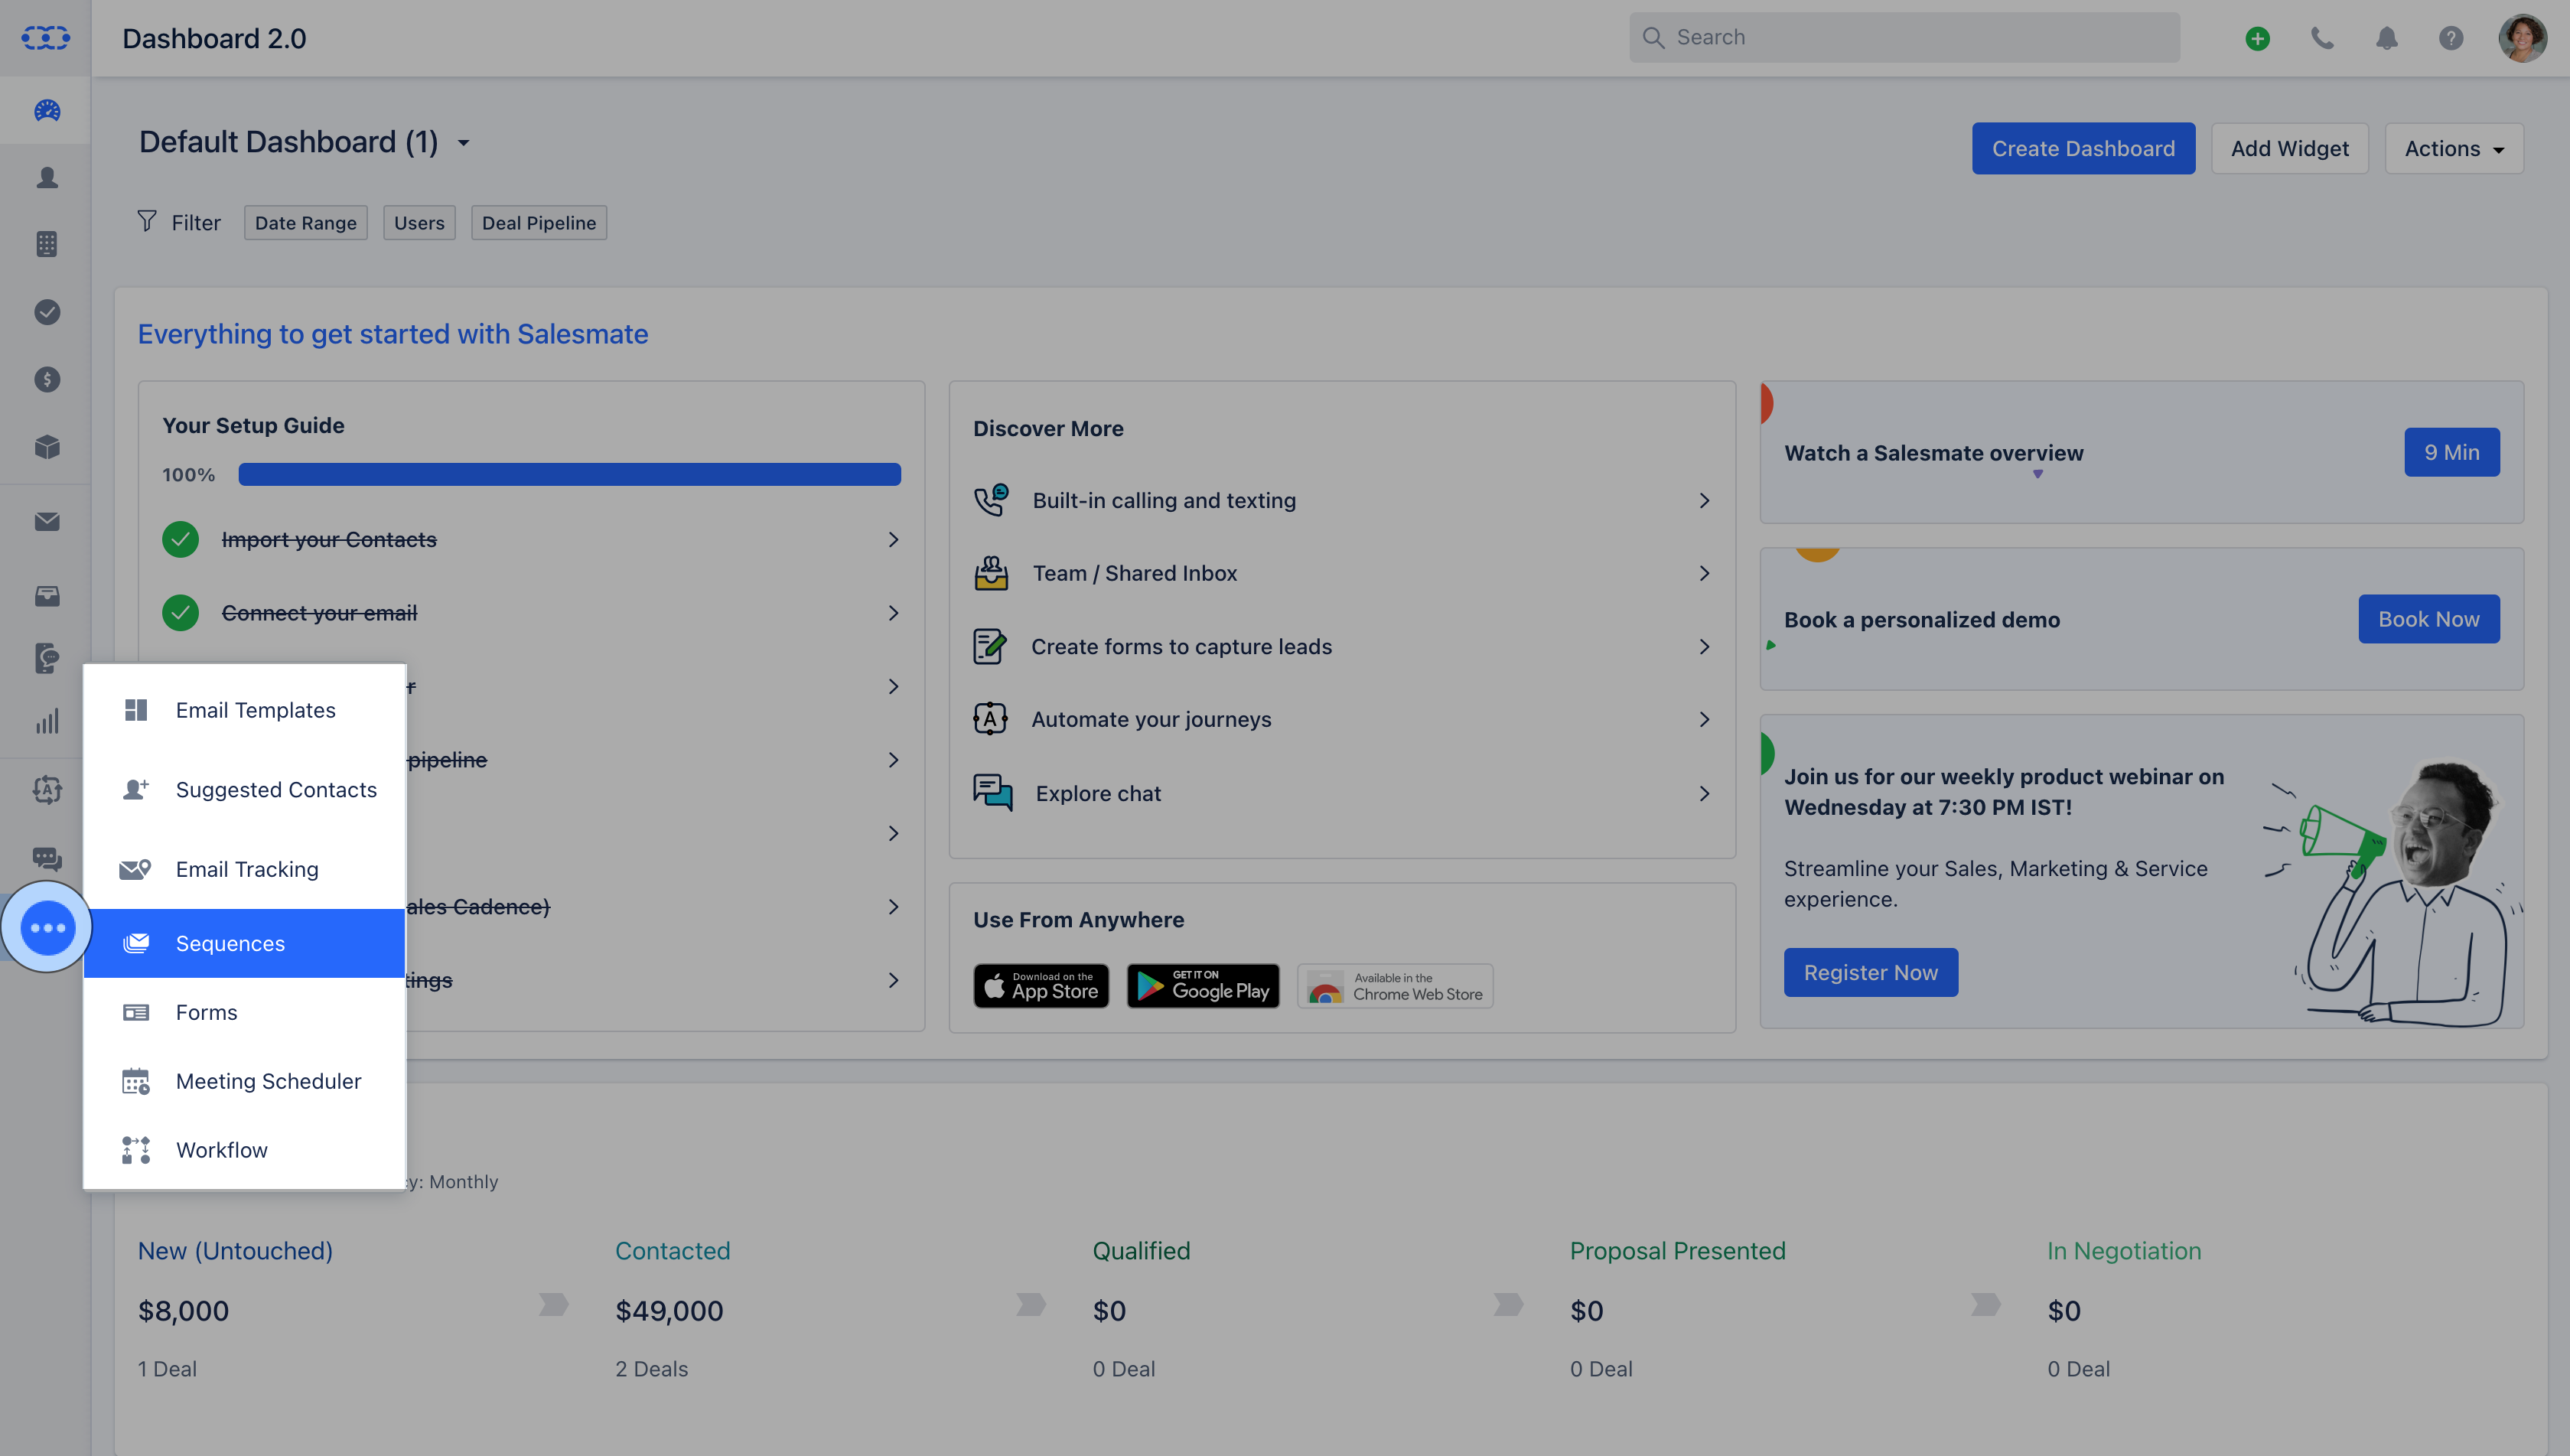
Task: Open Contacts person icon in sidebar
Action: coord(47,177)
